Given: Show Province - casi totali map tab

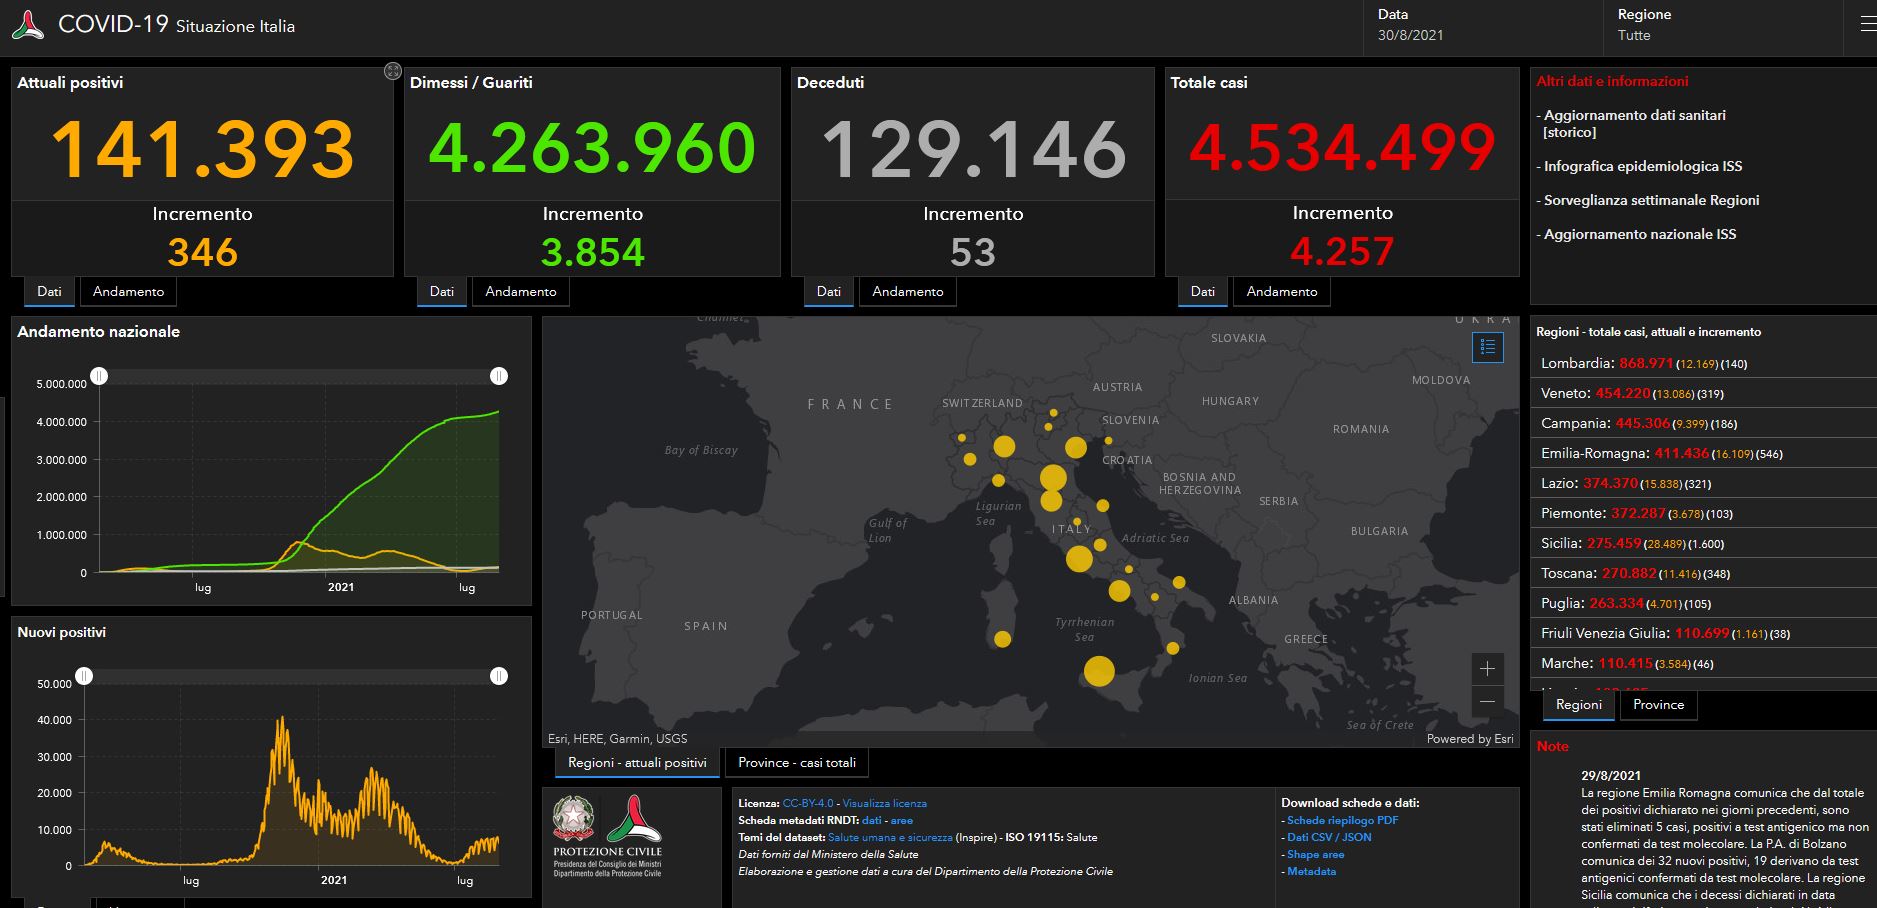Looking at the screenshot, I should [796, 763].
